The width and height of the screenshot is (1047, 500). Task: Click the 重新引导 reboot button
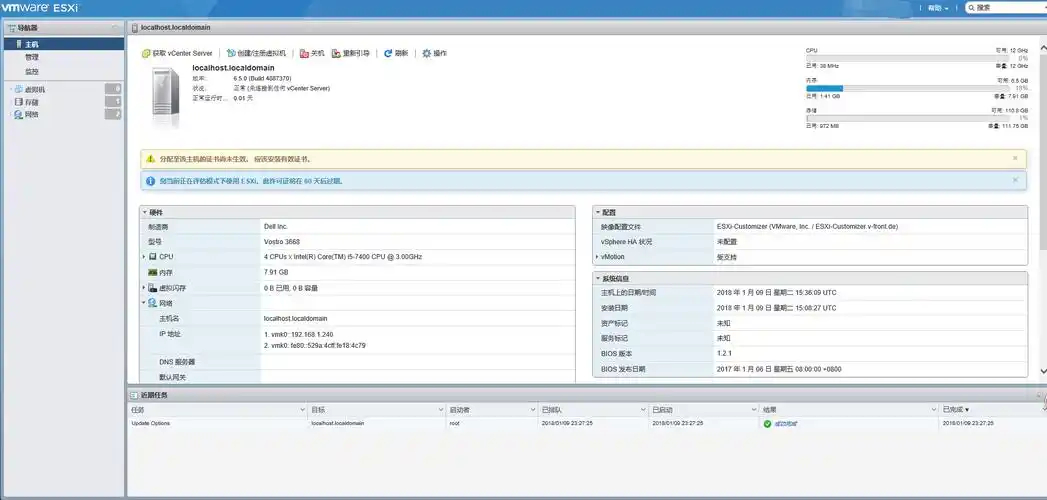coord(351,53)
